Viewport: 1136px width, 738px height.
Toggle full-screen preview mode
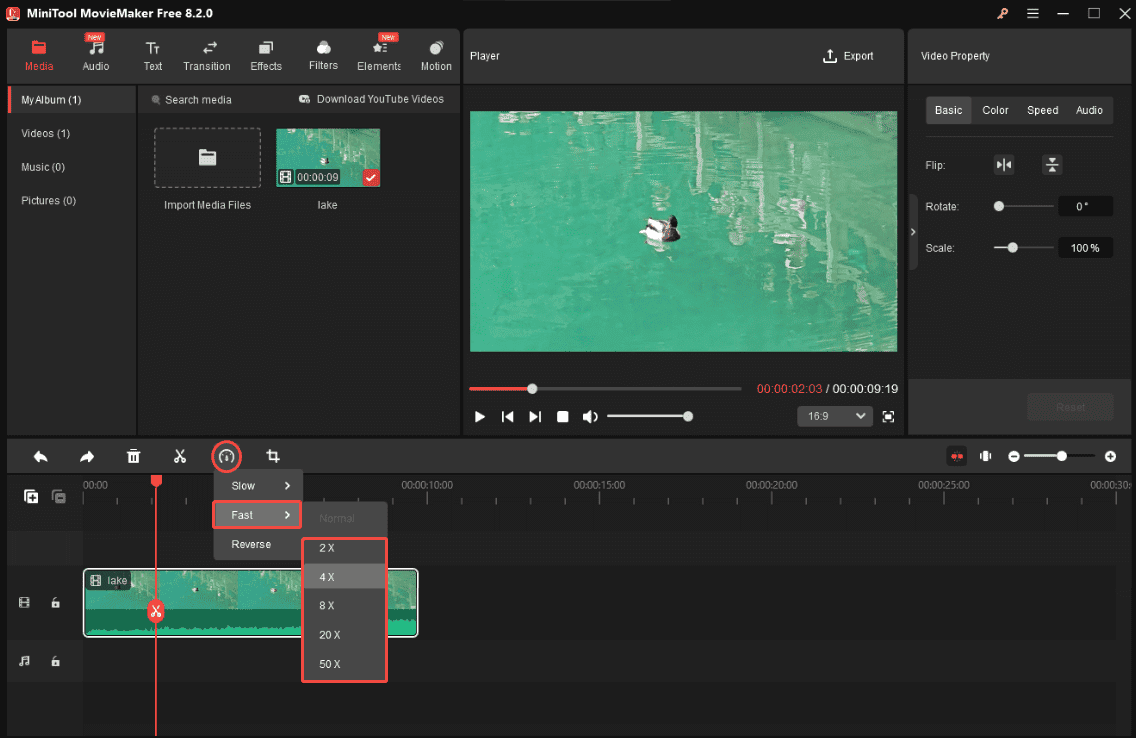[x=888, y=416]
